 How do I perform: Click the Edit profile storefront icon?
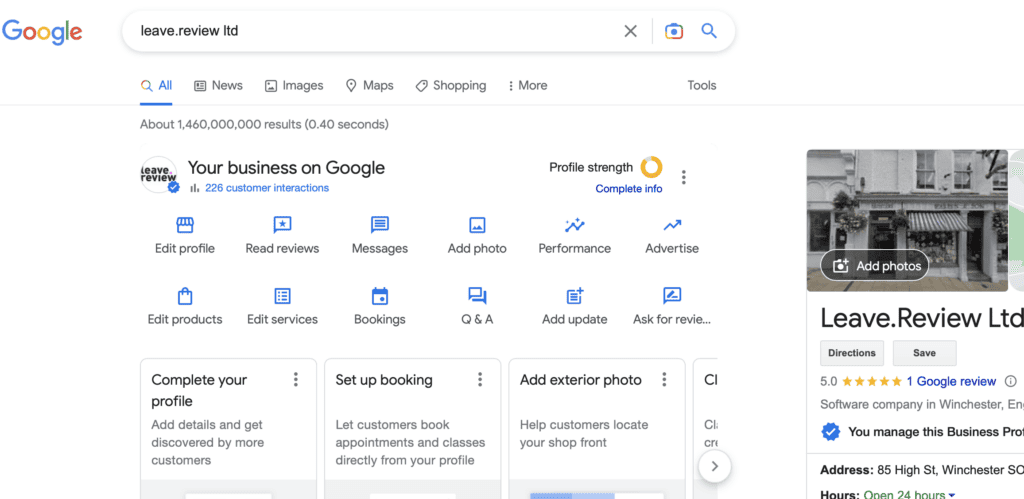pyautogui.click(x=185, y=225)
